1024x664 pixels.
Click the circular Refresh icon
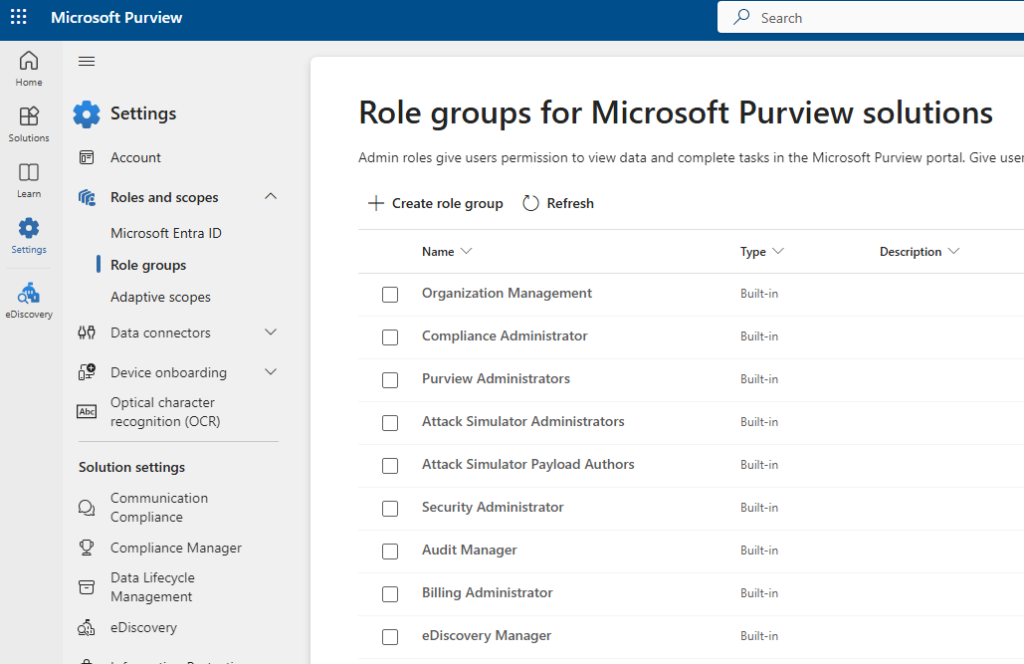coord(530,203)
